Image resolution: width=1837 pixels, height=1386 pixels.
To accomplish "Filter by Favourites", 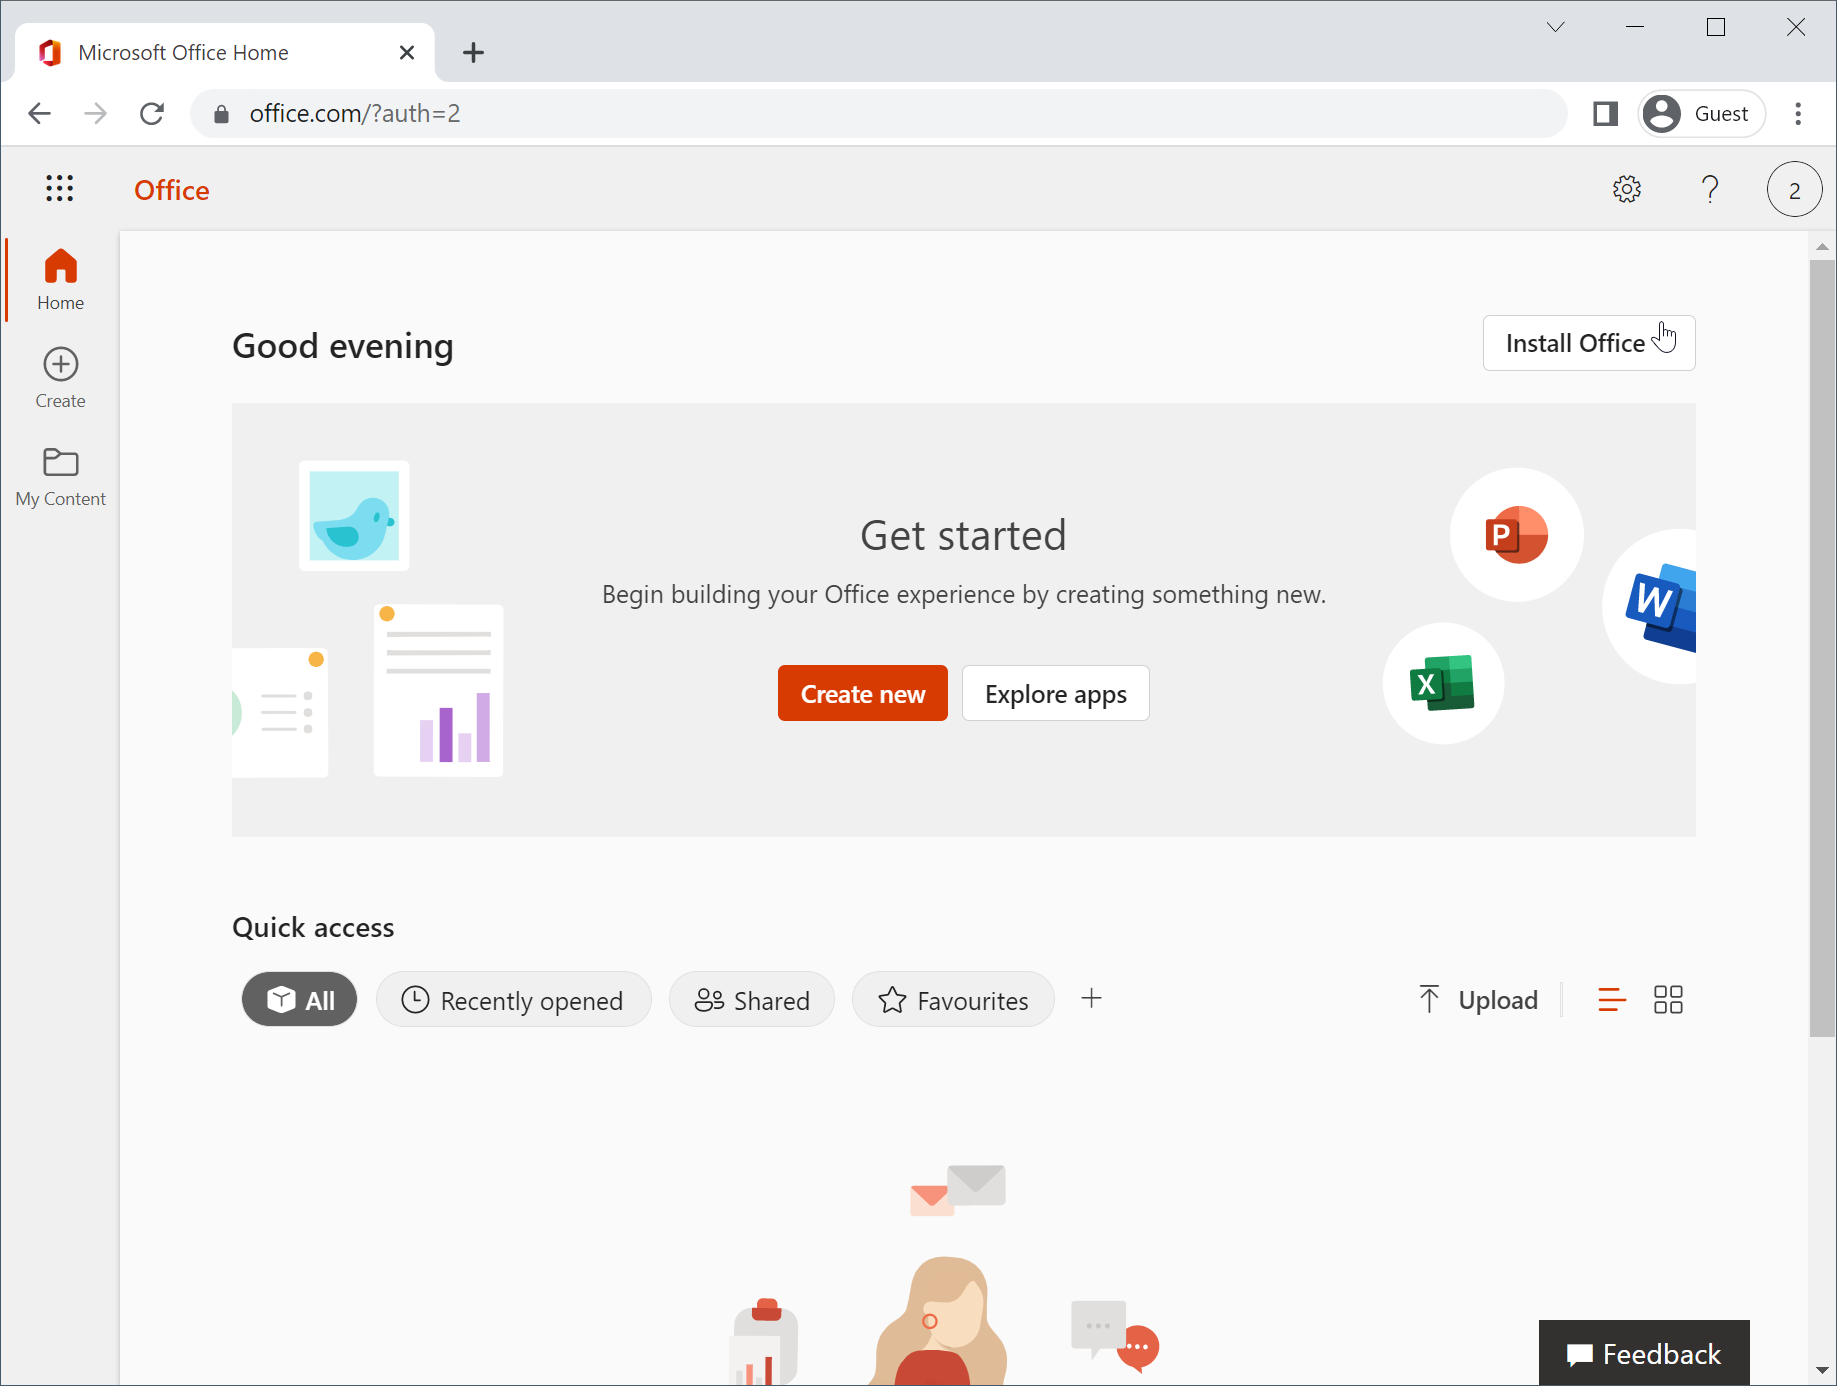I will tap(953, 999).
